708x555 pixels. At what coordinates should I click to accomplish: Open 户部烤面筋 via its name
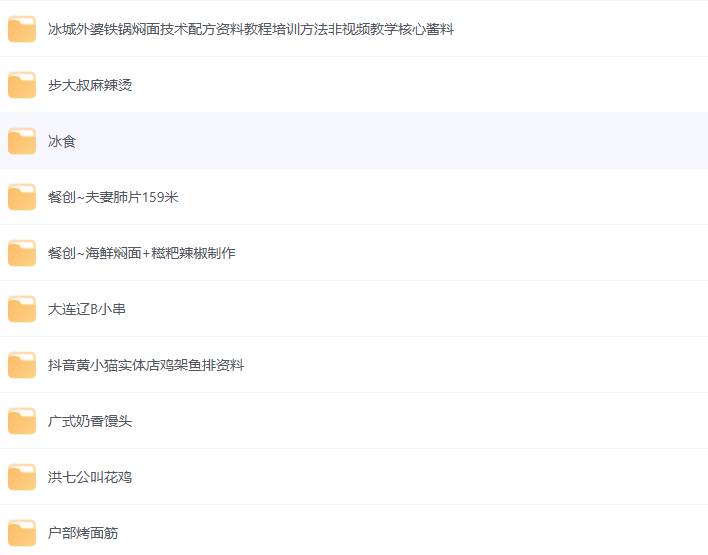tap(83, 534)
